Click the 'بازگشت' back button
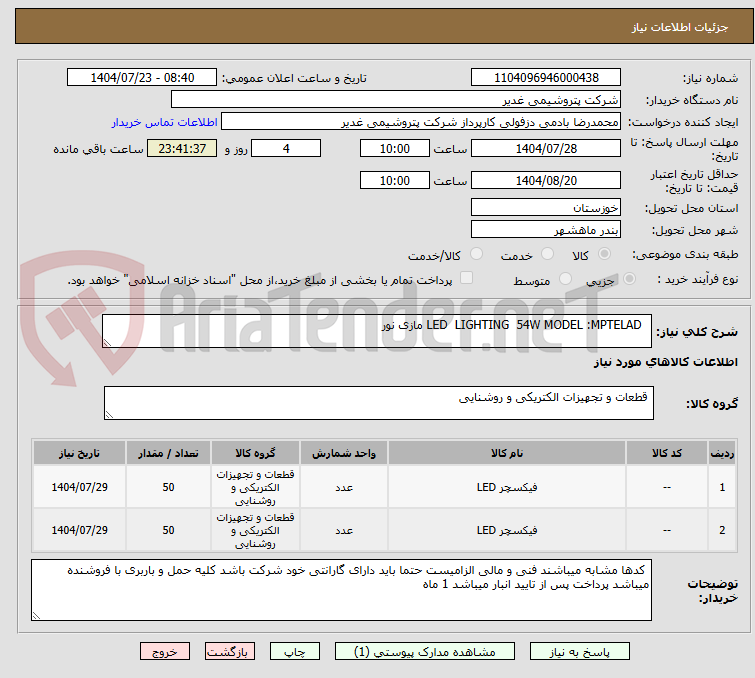 tap(230, 652)
